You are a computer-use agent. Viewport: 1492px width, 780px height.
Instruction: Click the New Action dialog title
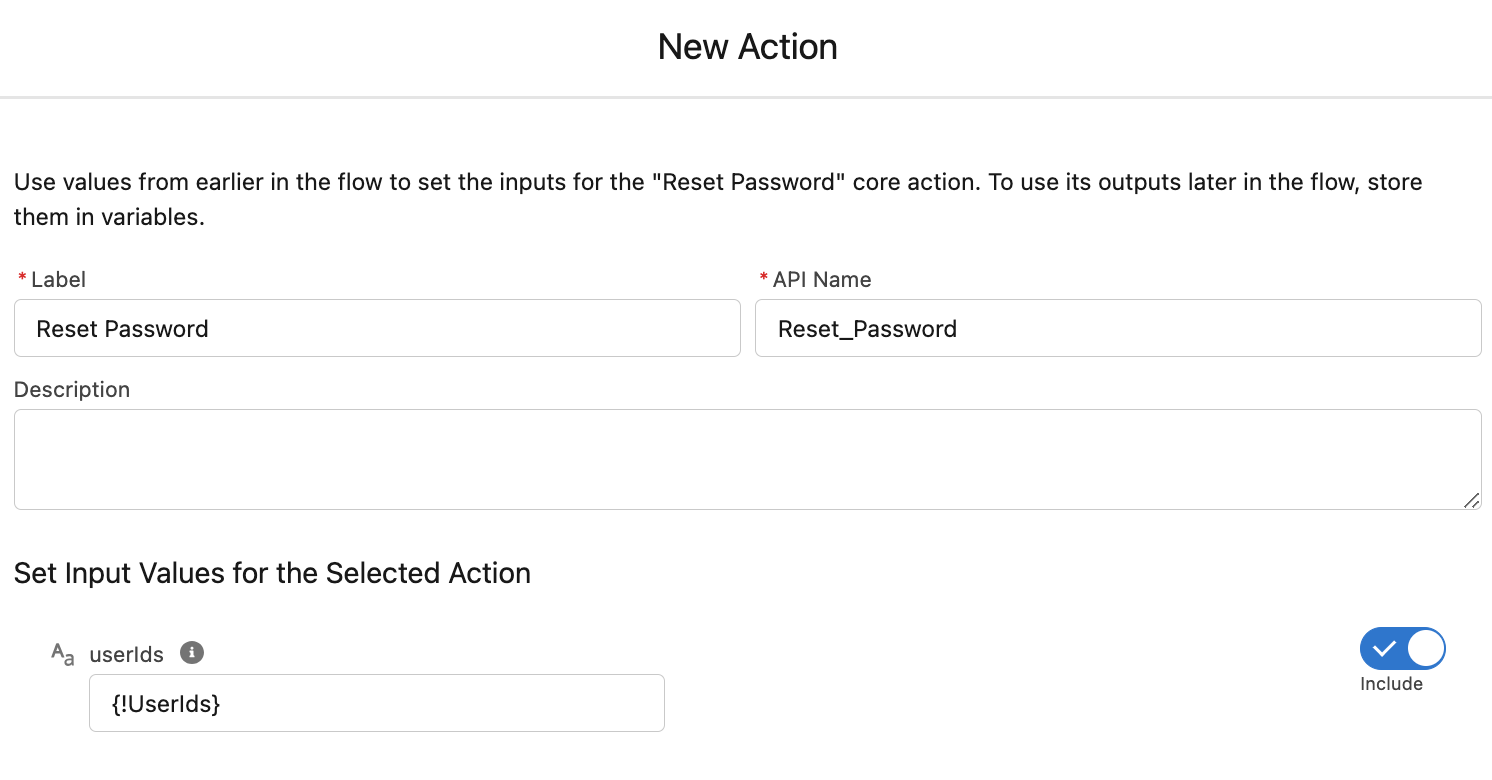(x=747, y=46)
